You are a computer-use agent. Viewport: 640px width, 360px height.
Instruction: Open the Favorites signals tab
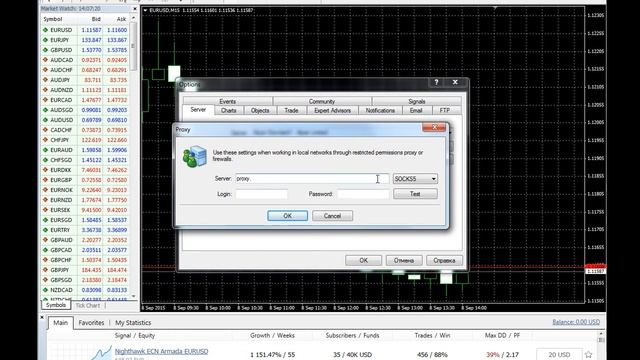[91, 322]
